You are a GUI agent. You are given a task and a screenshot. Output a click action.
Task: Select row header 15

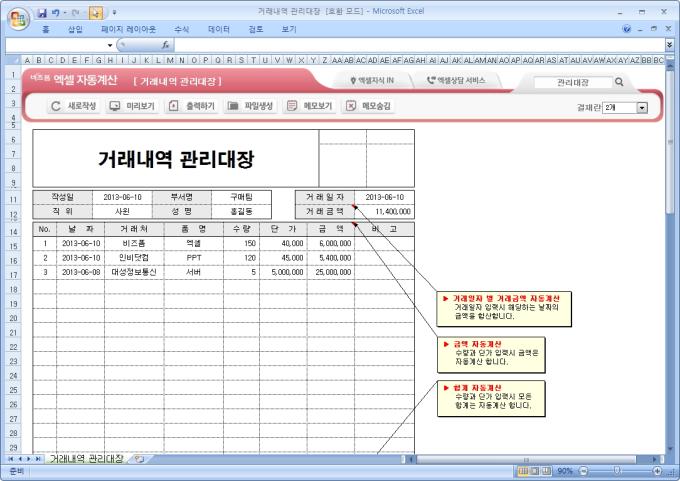pos(13,246)
